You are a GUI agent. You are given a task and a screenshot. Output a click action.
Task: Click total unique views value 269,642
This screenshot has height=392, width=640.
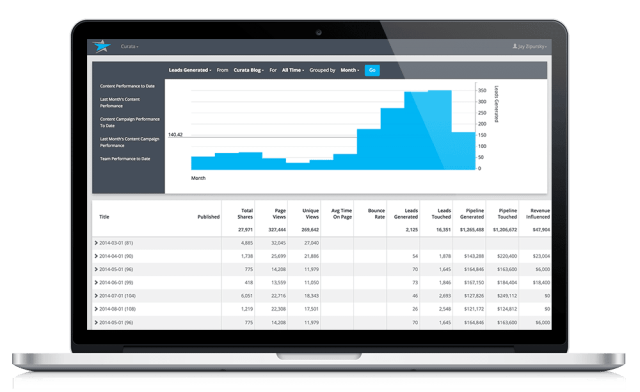(x=310, y=230)
